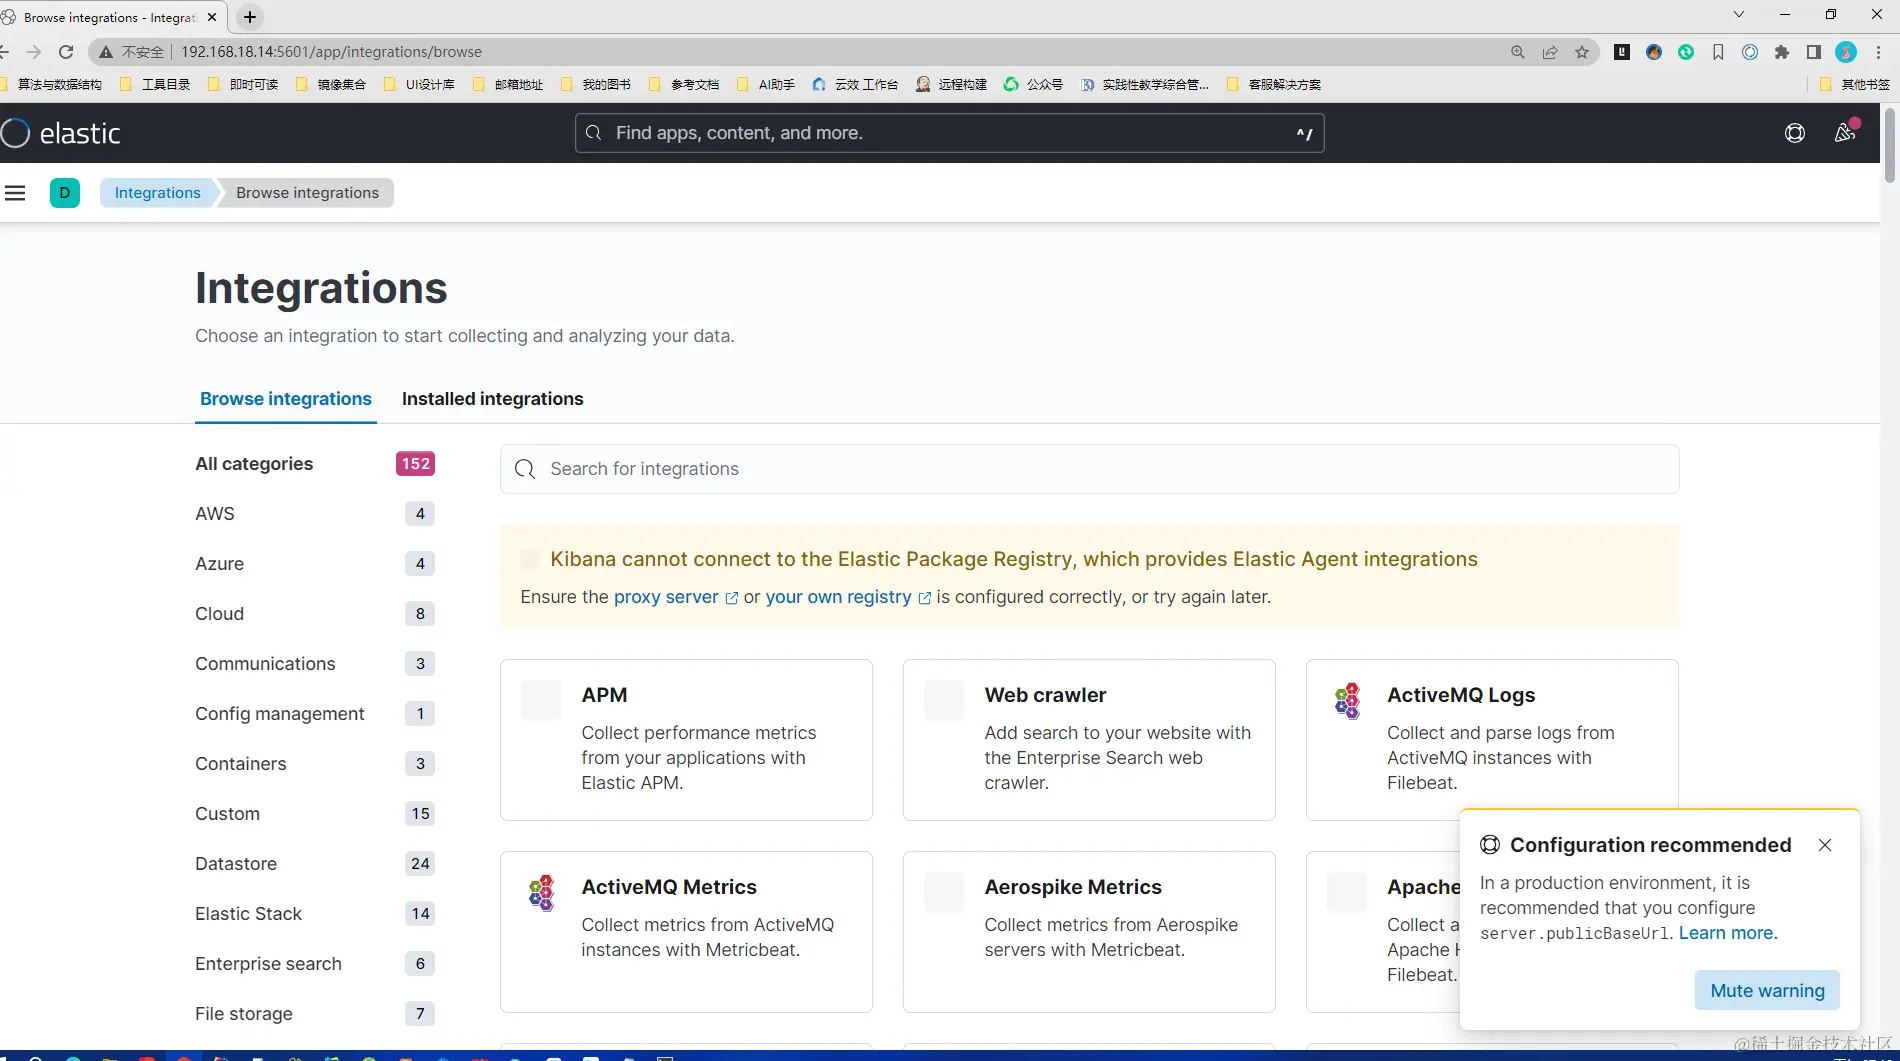The height and width of the screenshot is (1061, 1900).
Task: Switch to the Installed integrations tab
Action: pyautogui.click(x=493, y=399)
